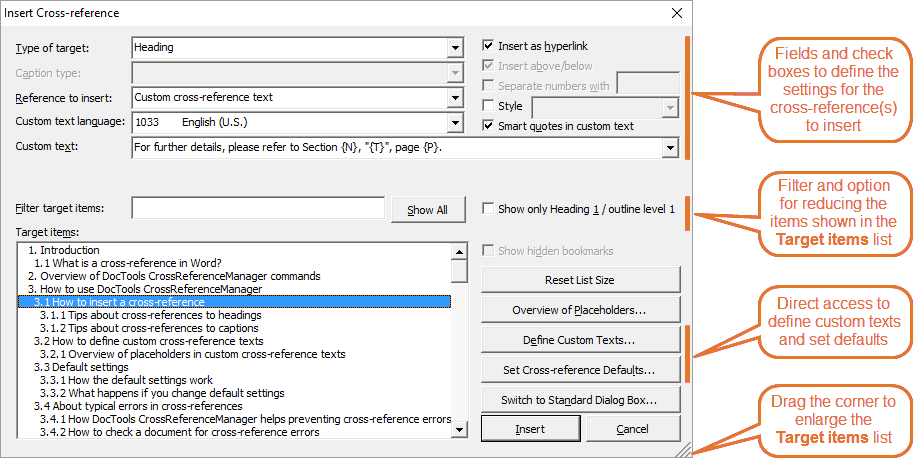Open Set Cross-reference Defaults
Screen dimensions: 913x458
click(x=581, y=370)
